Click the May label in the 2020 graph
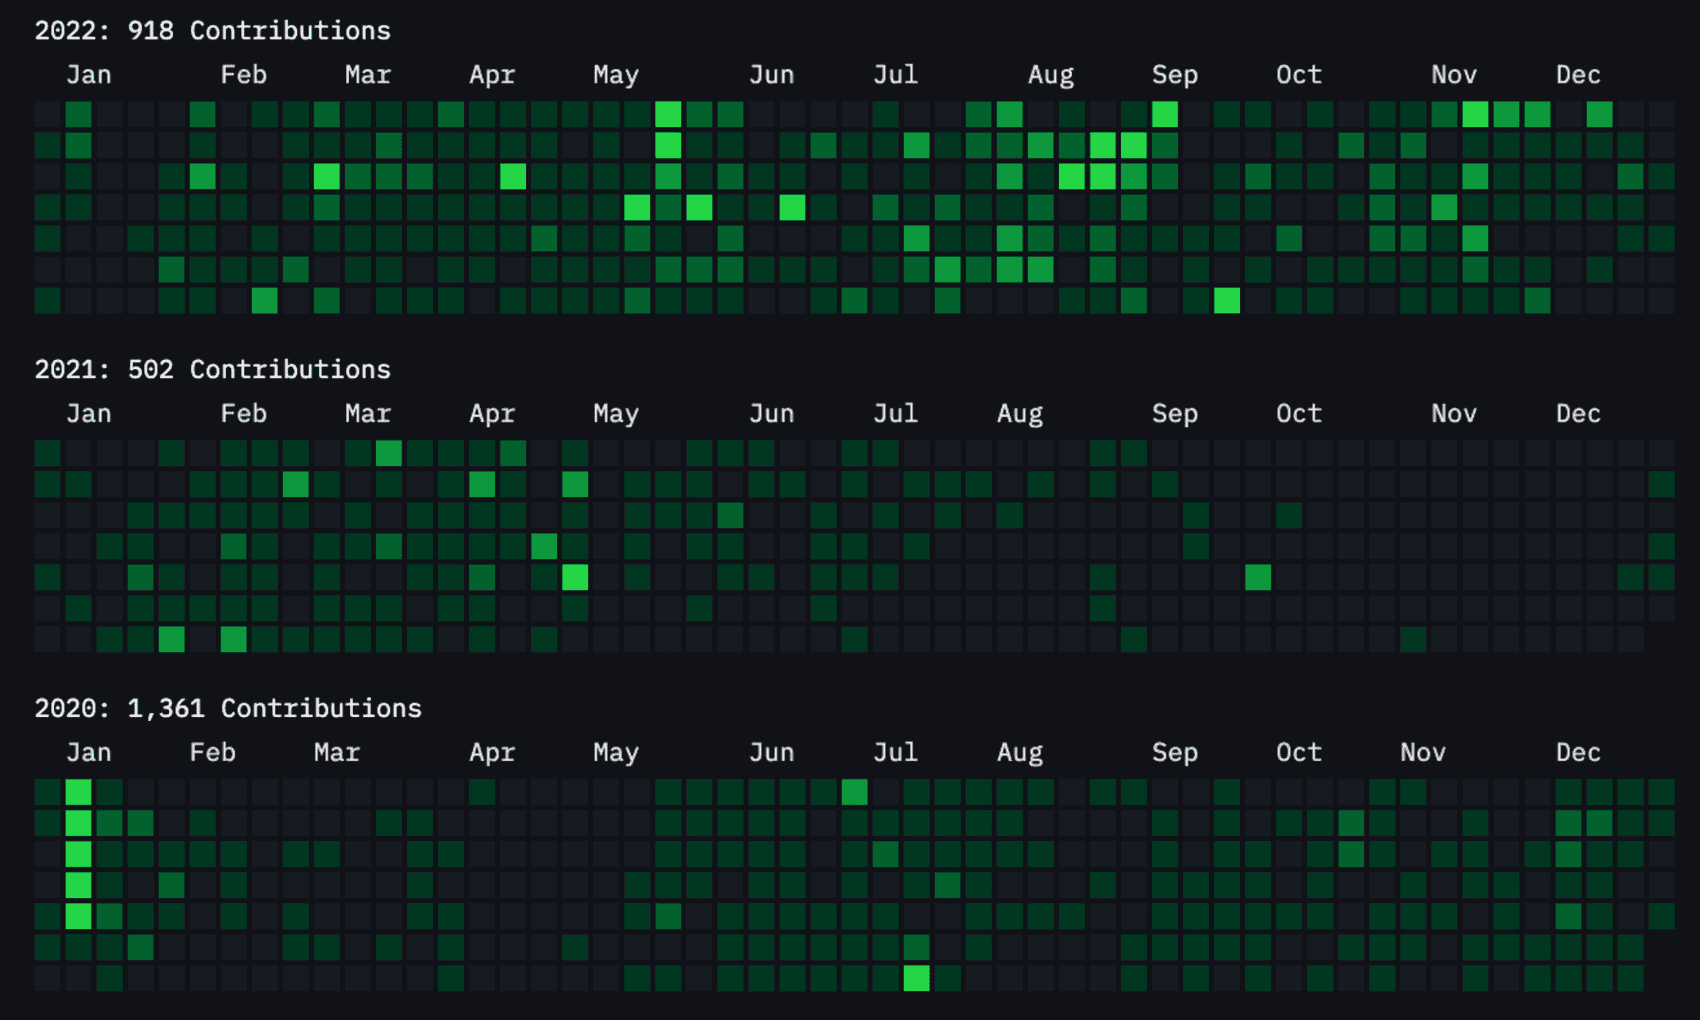1700x1020 pixels. (615, 754)
